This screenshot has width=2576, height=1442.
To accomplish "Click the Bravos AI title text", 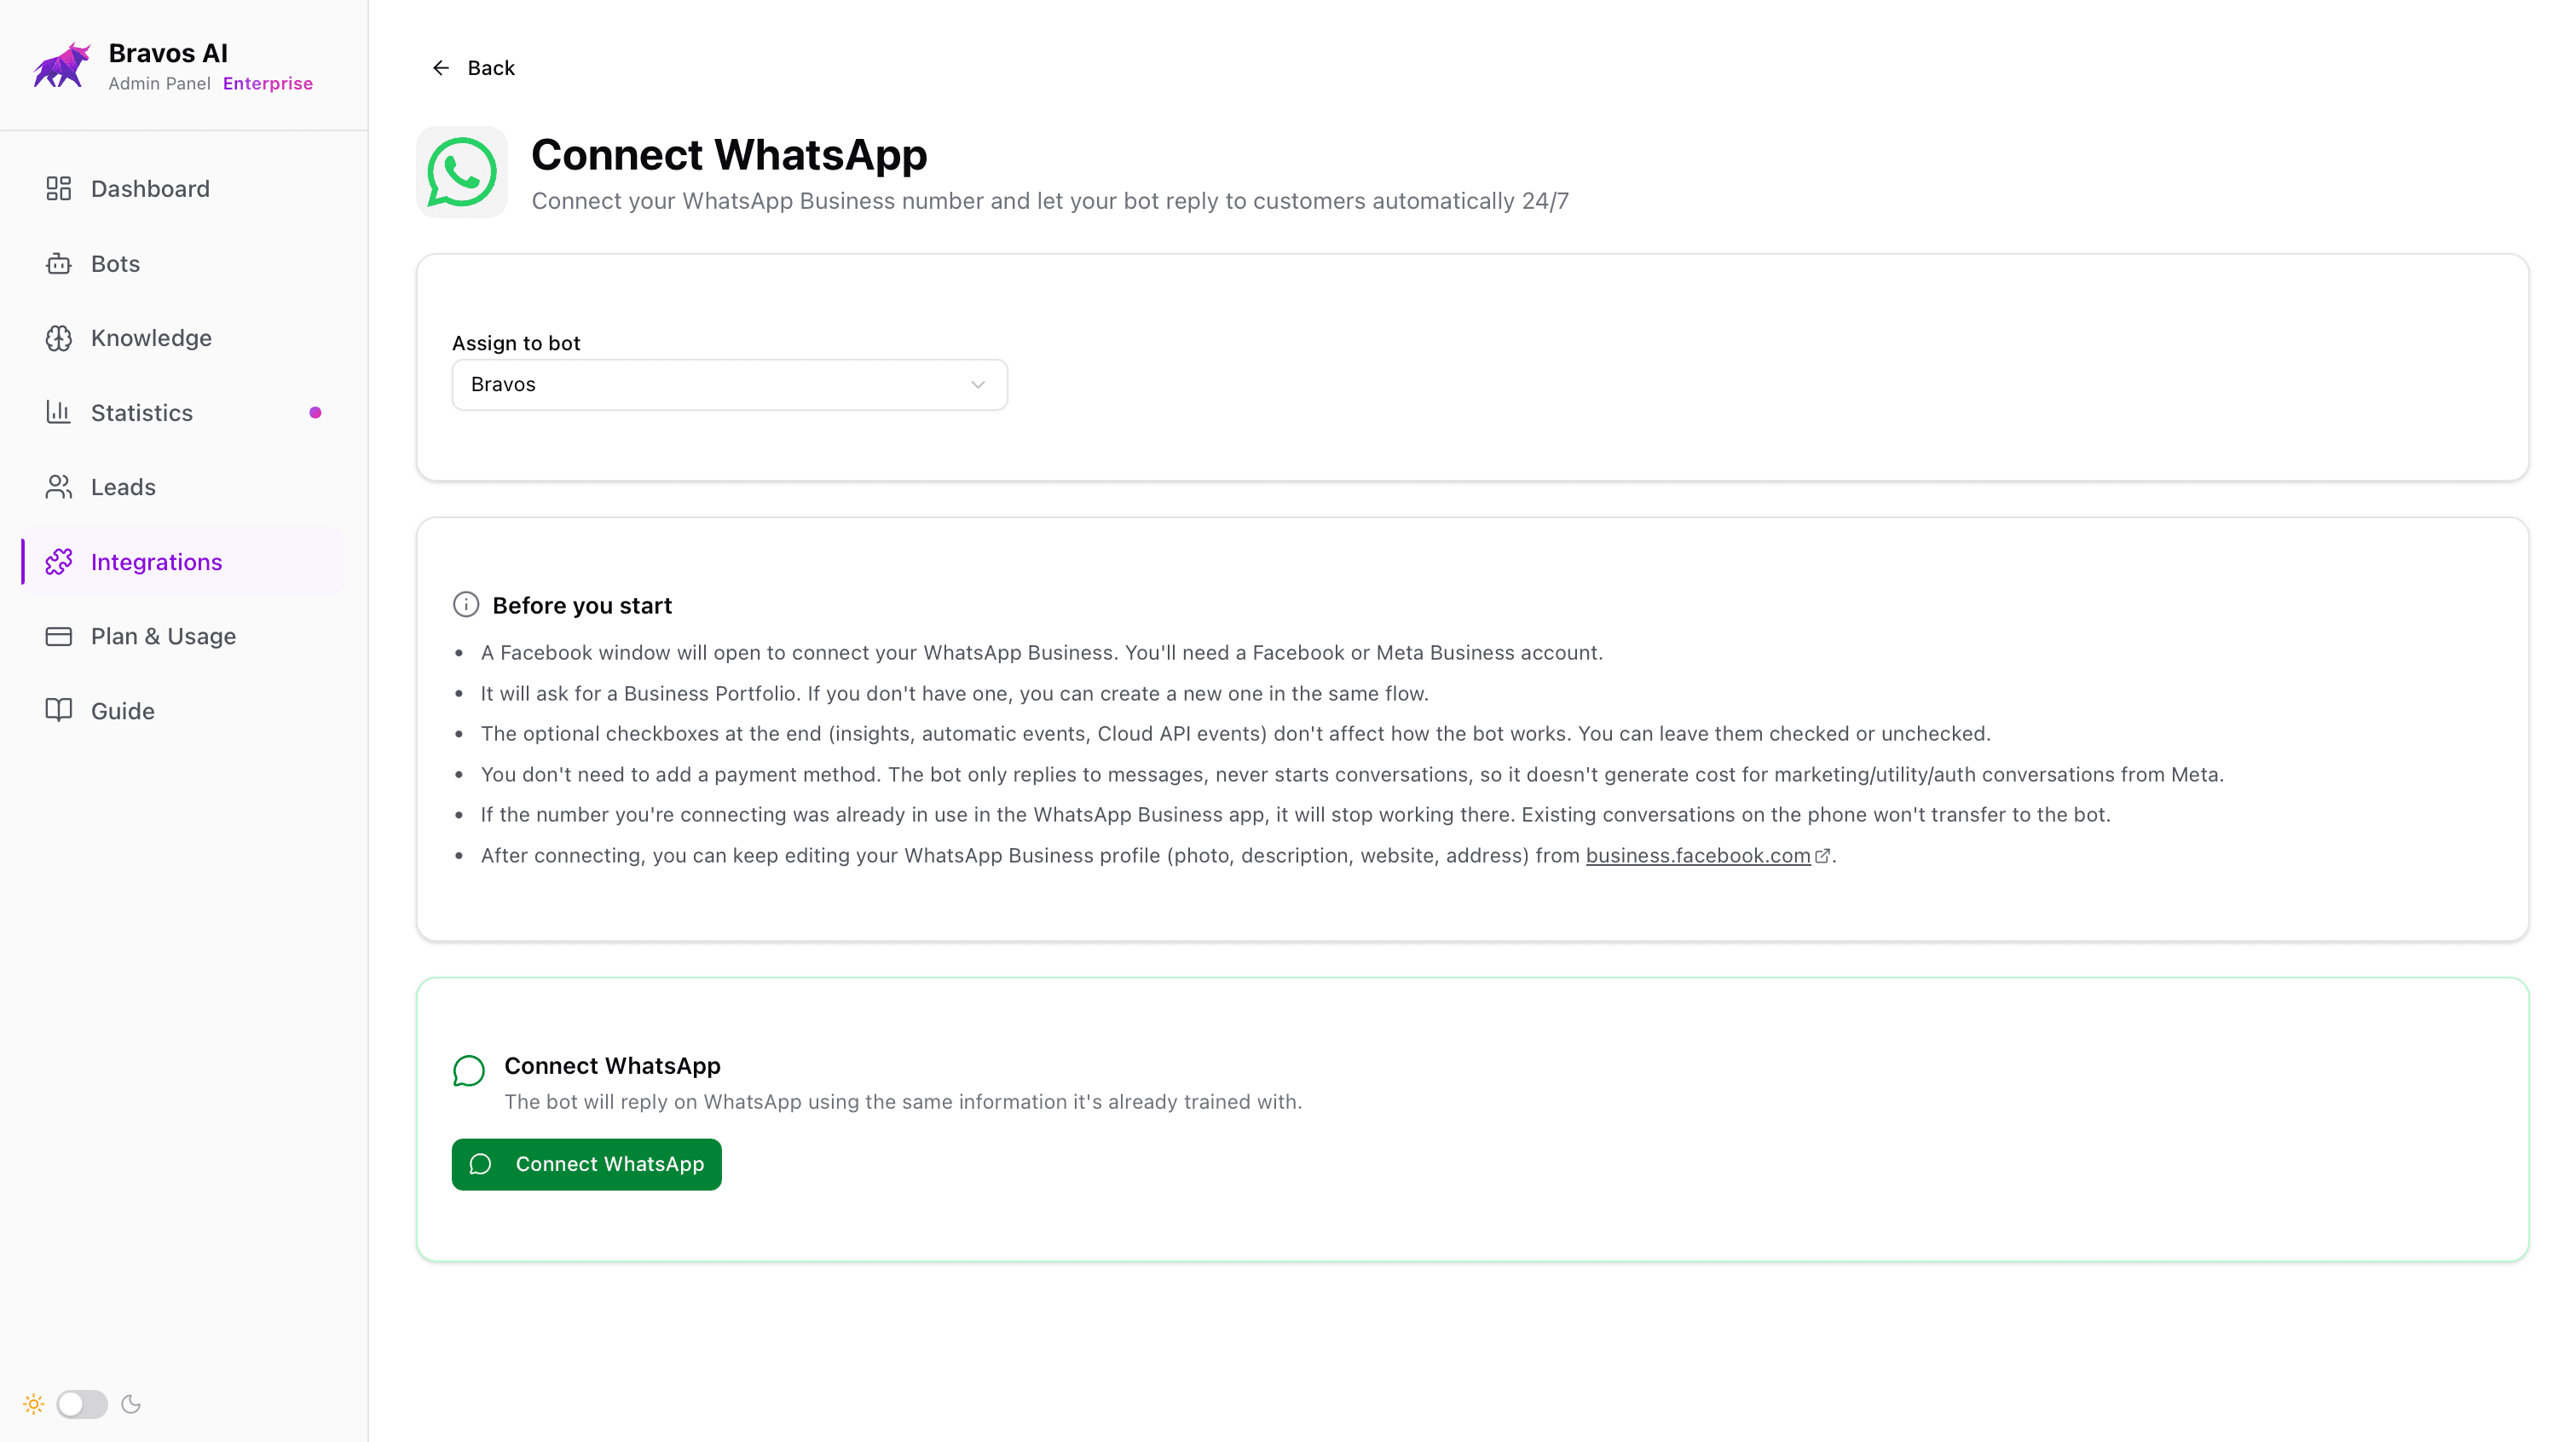I will (168, 53).
